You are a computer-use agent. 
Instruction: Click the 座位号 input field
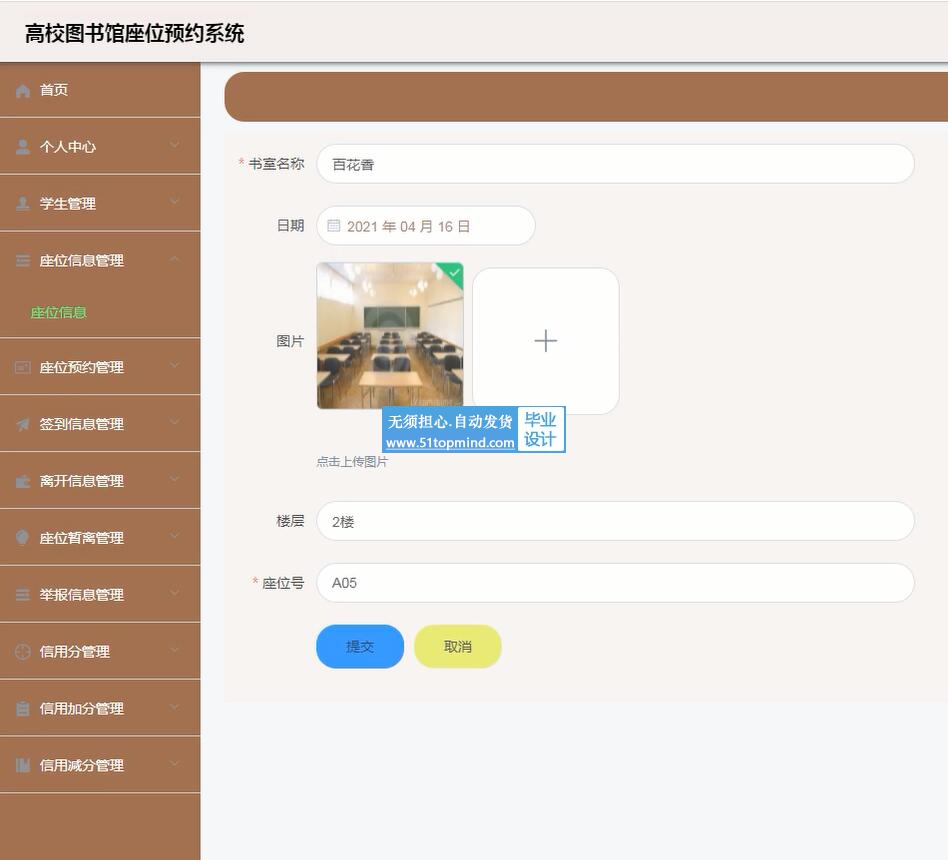(x=615, y=583)
